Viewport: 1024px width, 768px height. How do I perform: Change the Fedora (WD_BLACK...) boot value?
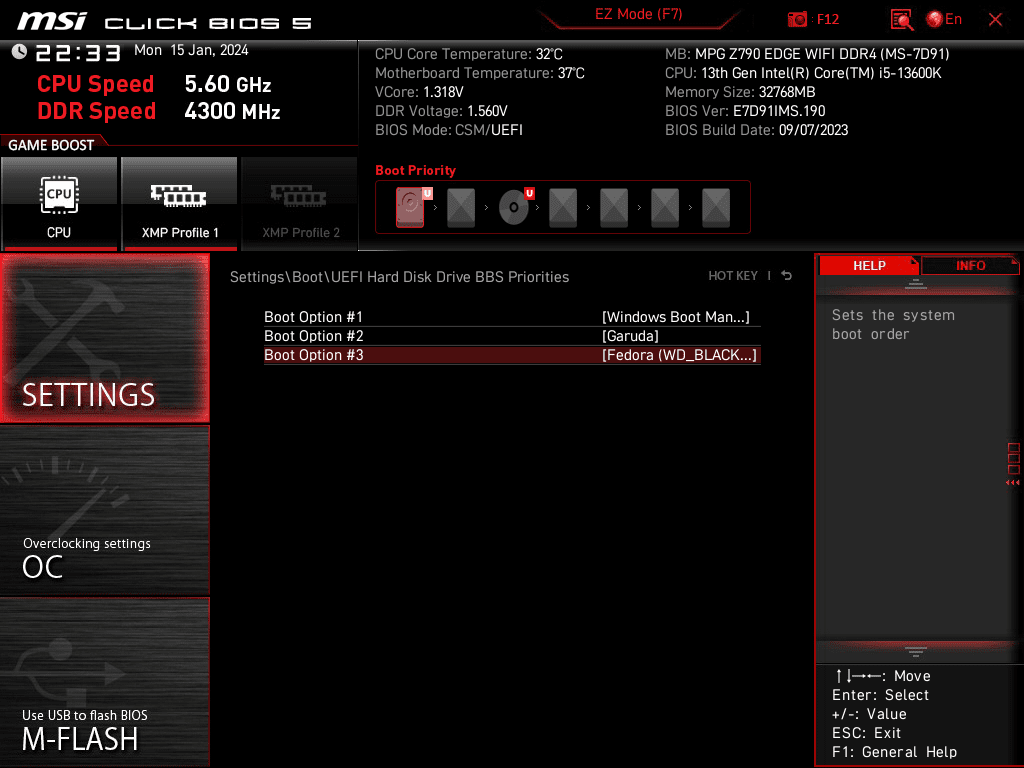click(679, 355)
